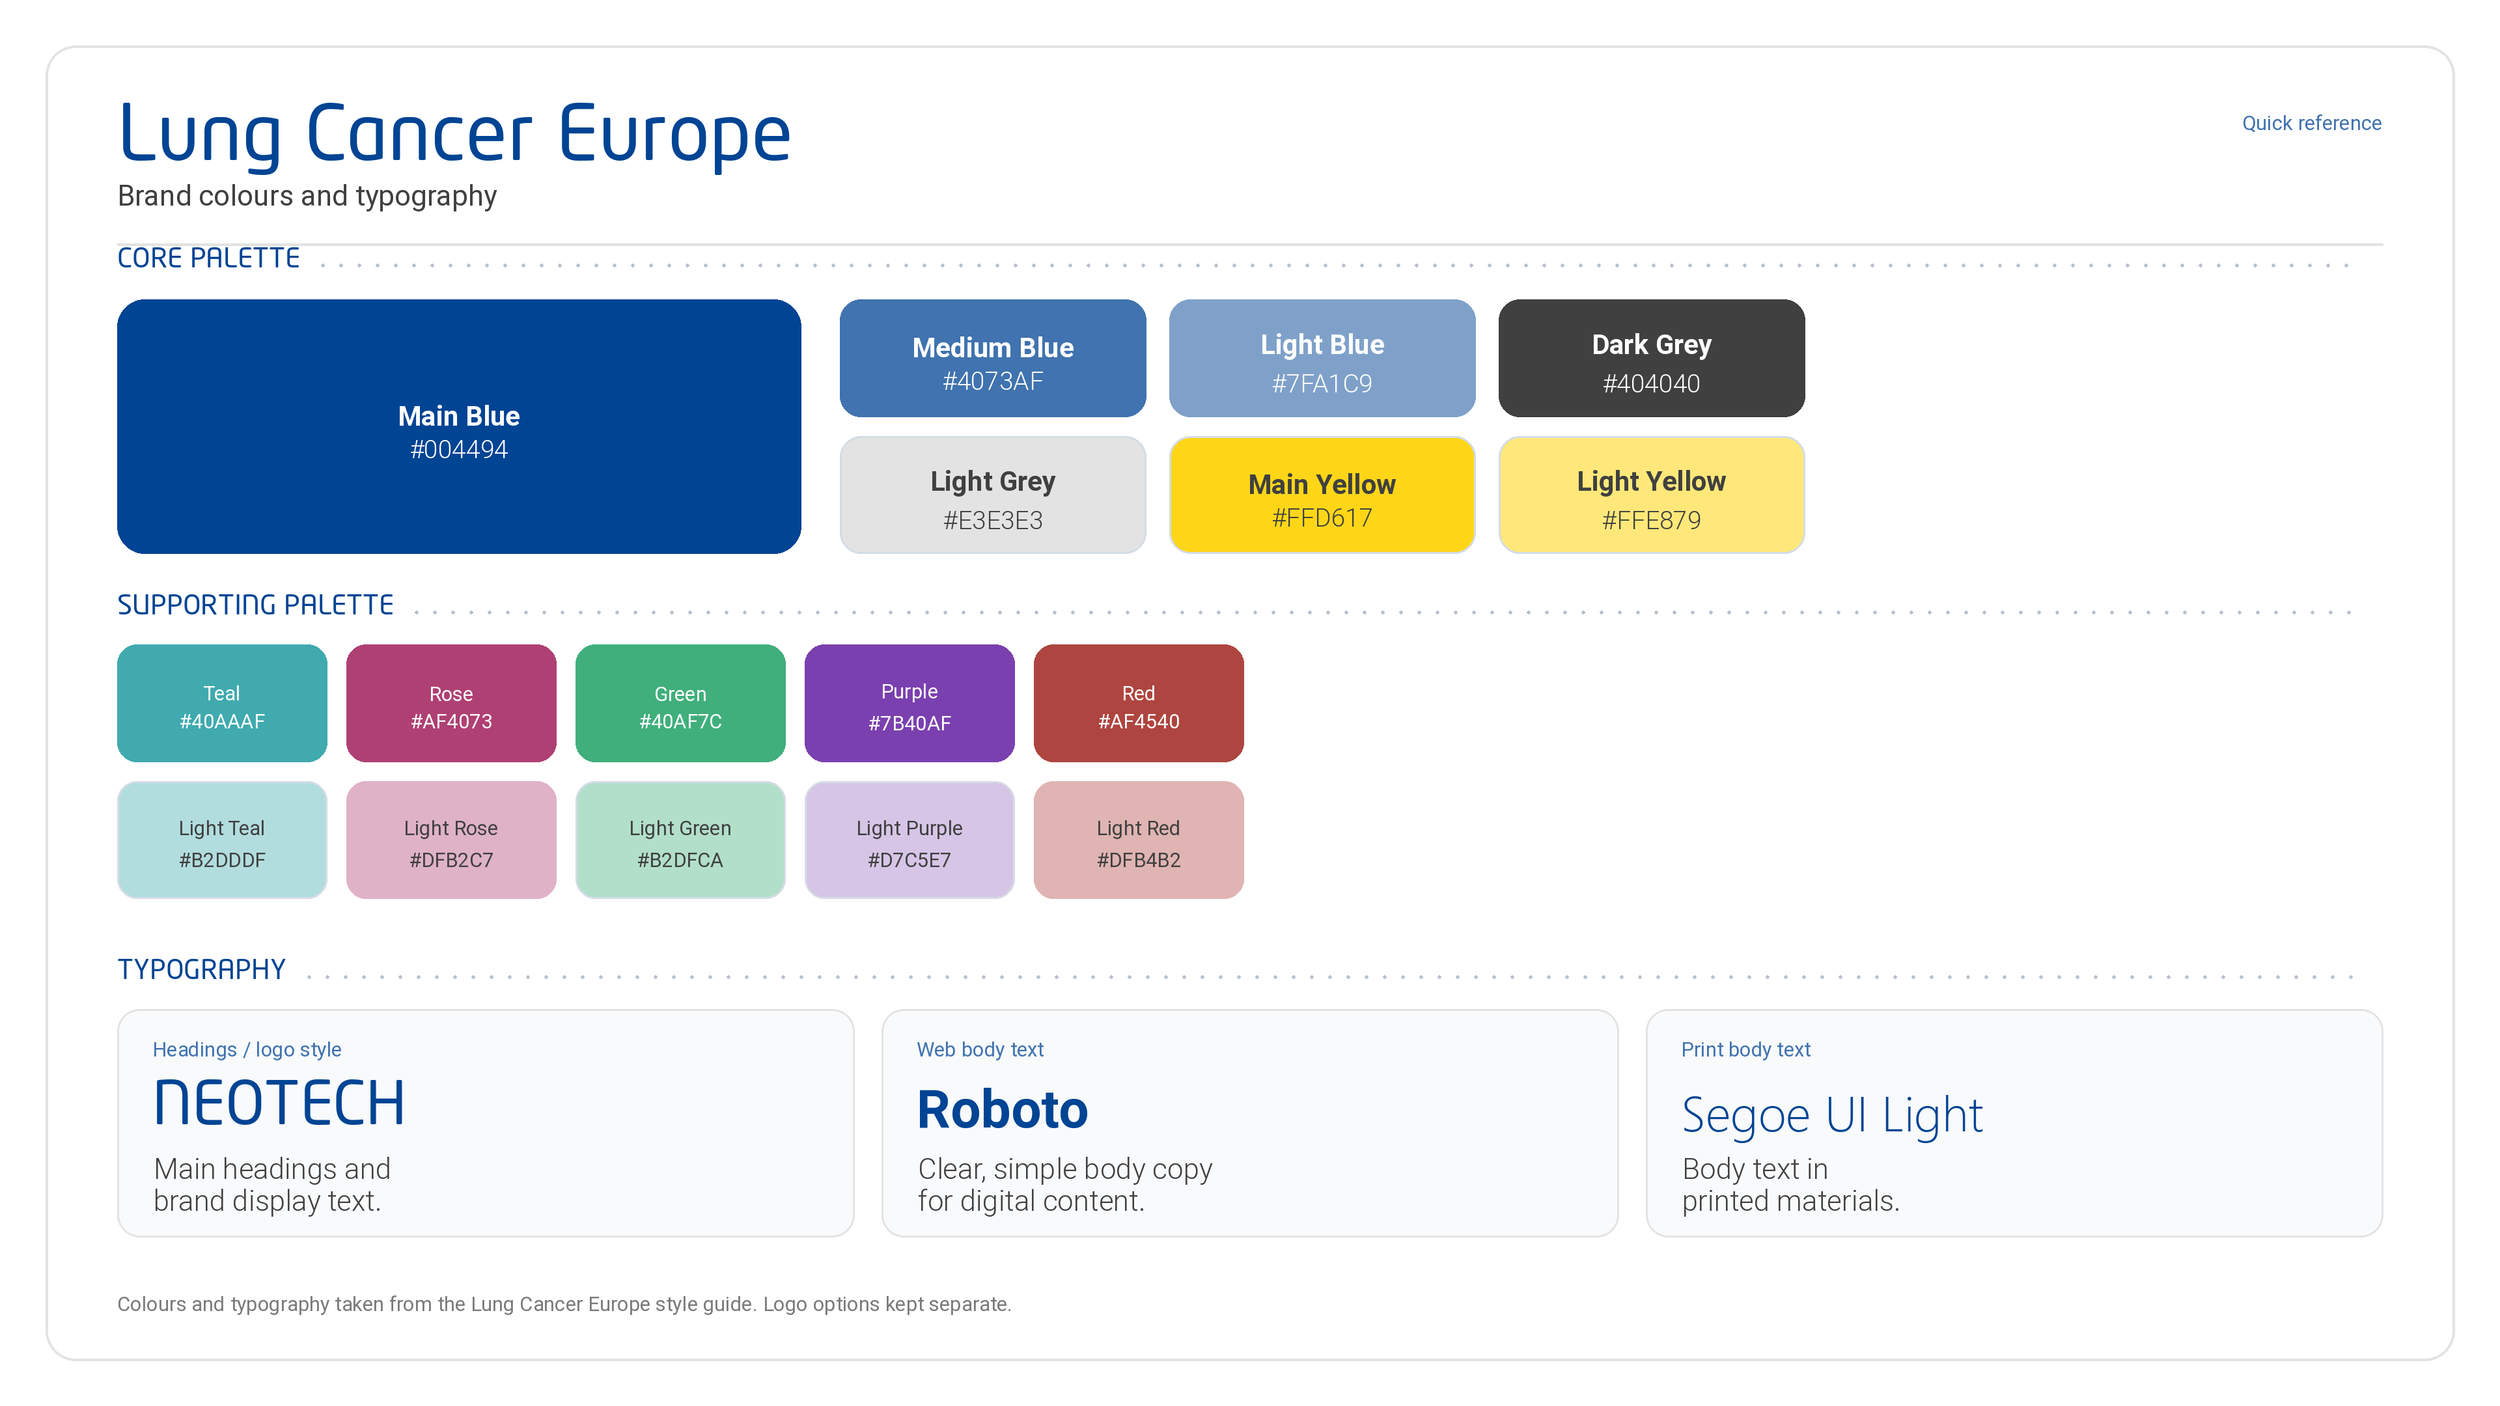Choose the Purple #7B40AF swatch

coord(909,703)
